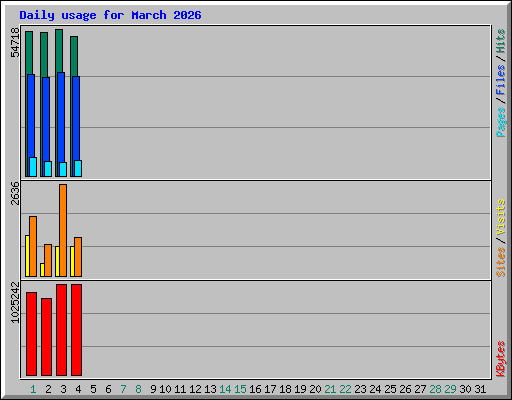Click day label 23 on the x-axis
512x400 pixels.
pos(360,389)
